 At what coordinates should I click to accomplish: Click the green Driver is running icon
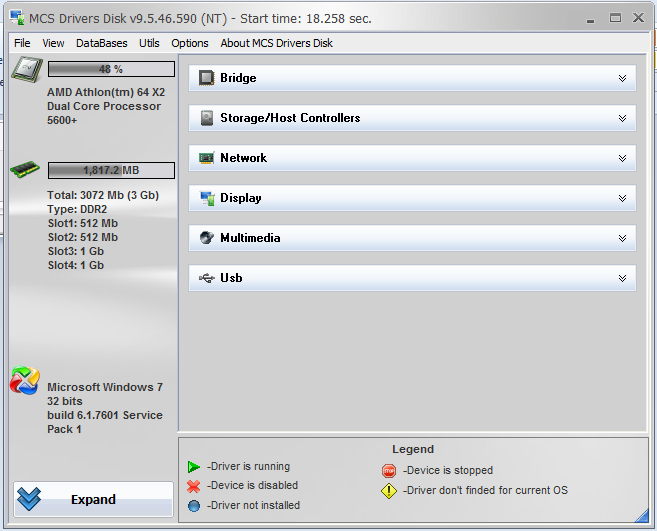point(194,466)
